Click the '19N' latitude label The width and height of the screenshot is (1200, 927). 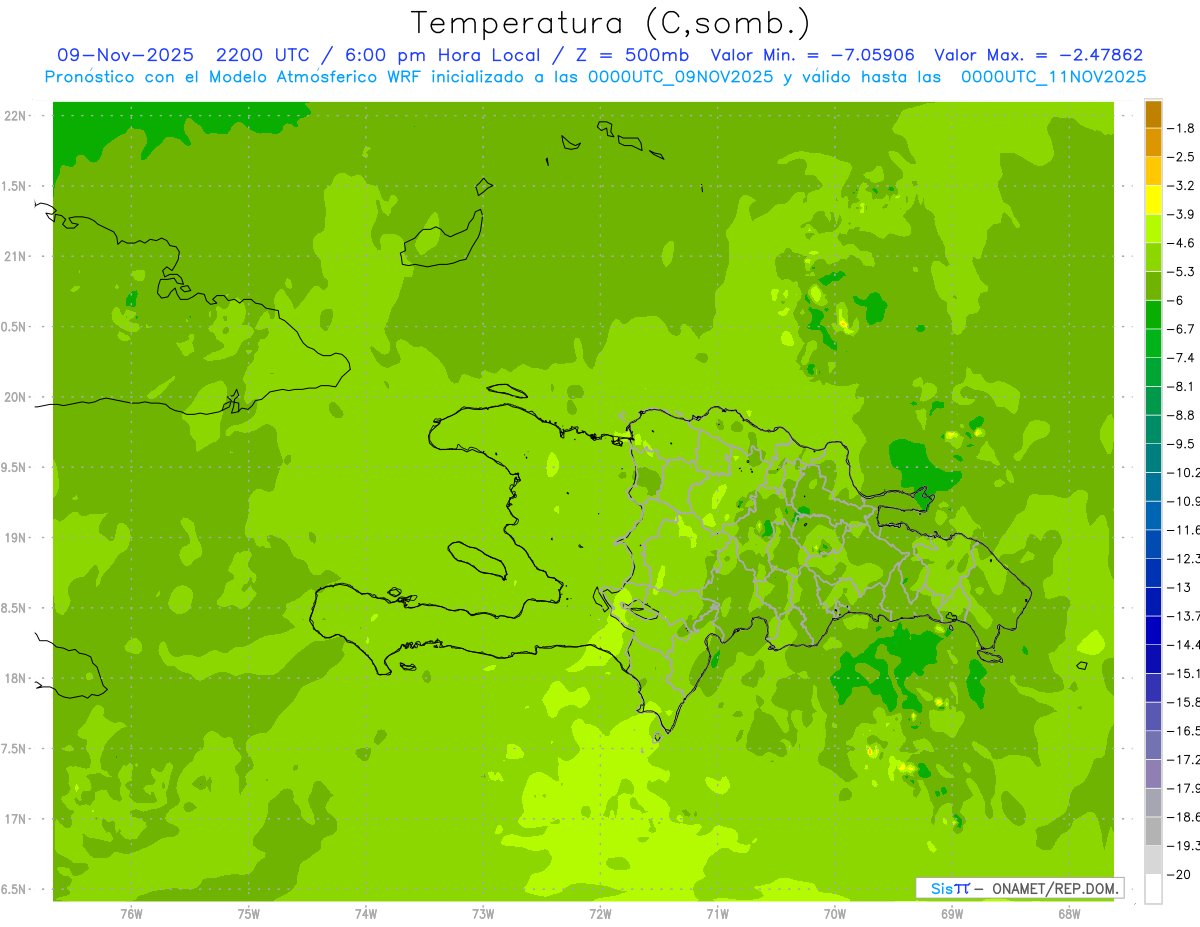click(x=15, y=538)
